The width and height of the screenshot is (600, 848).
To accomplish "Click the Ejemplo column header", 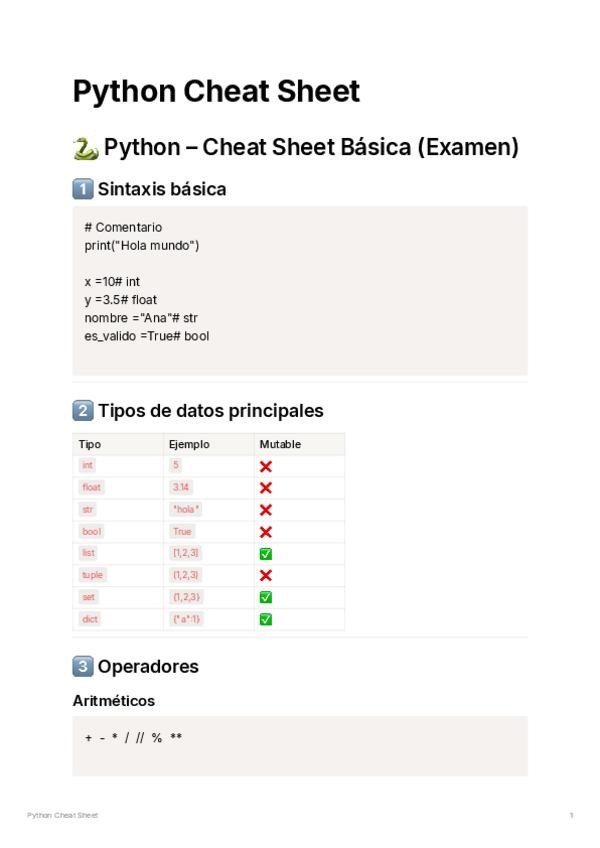I will tap(189, 444).
